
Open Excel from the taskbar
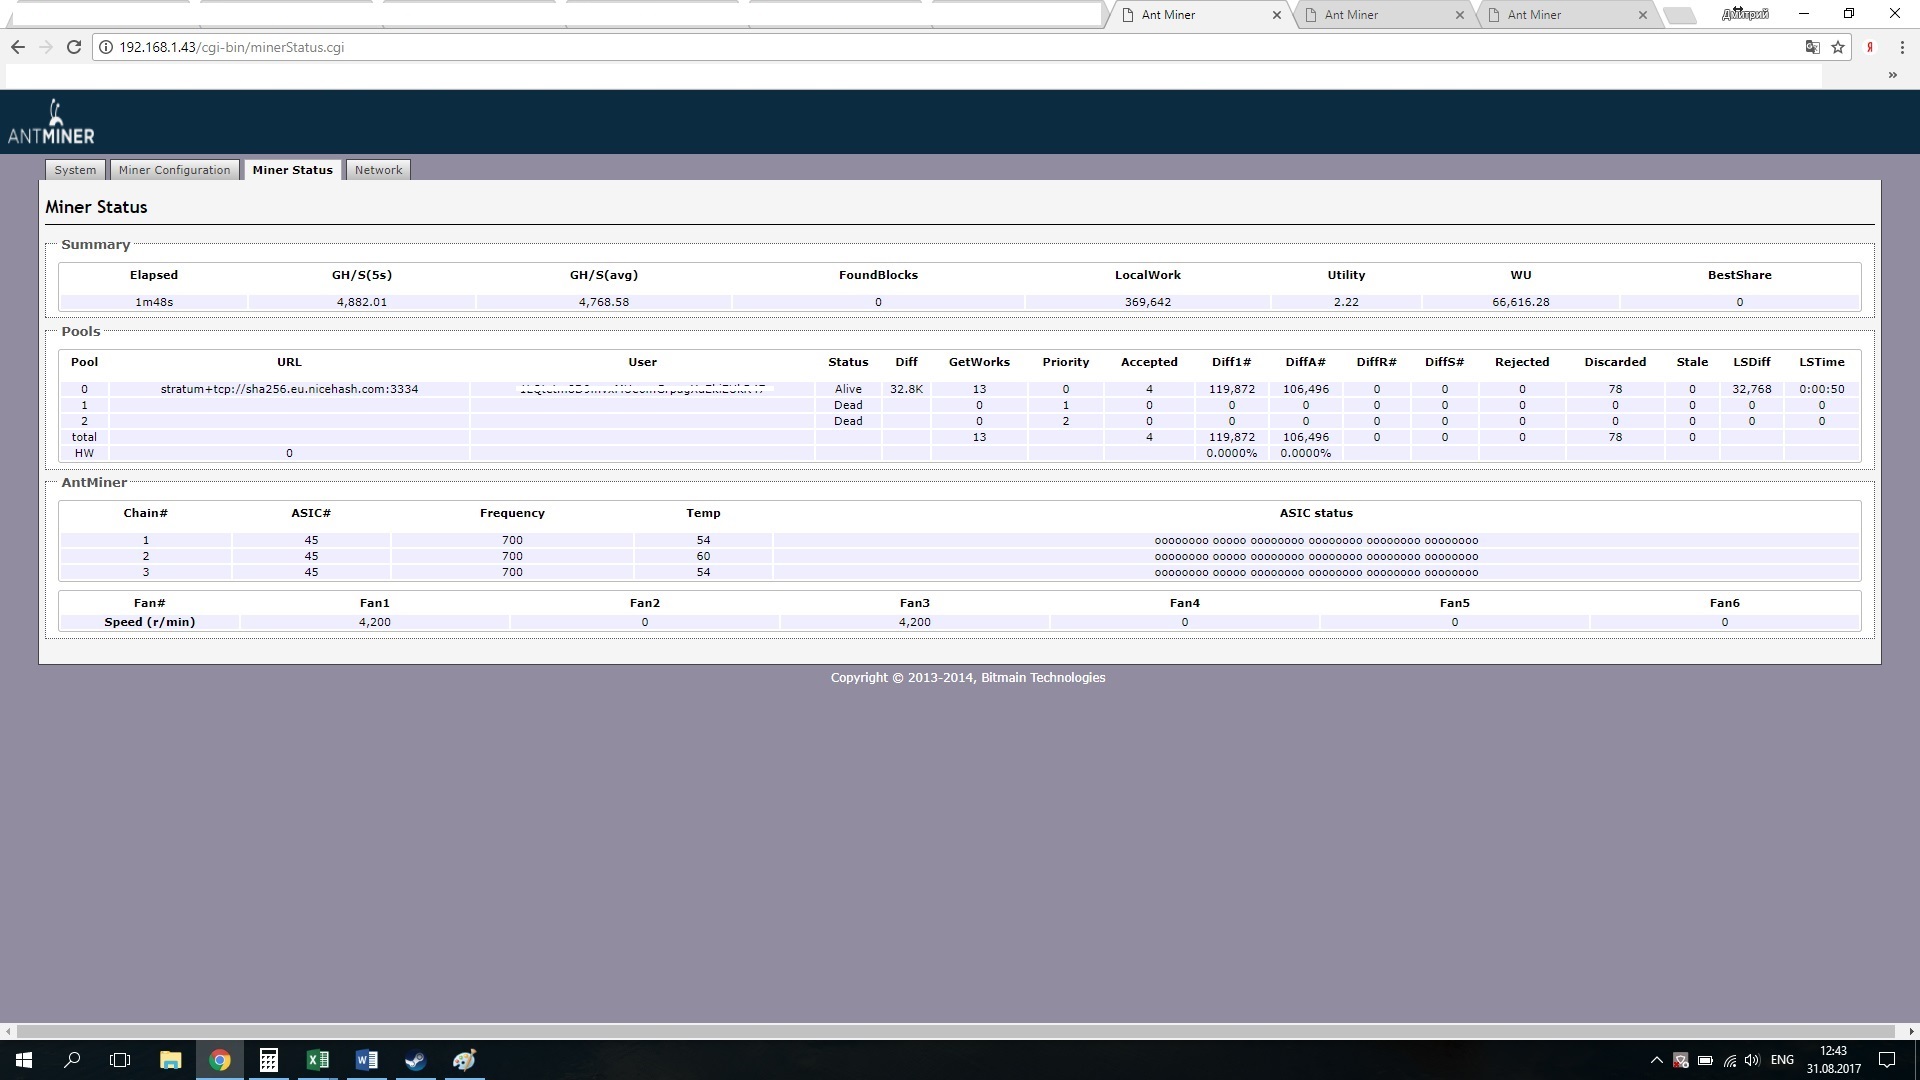318,1060
